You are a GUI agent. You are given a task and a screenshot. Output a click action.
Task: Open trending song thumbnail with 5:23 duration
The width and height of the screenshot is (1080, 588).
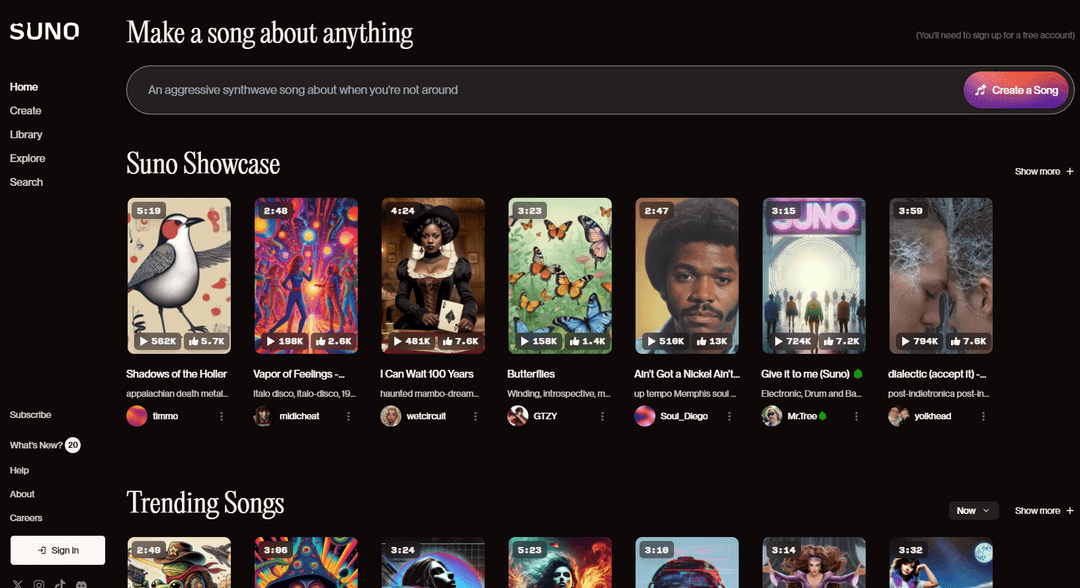tap(560, 563)
